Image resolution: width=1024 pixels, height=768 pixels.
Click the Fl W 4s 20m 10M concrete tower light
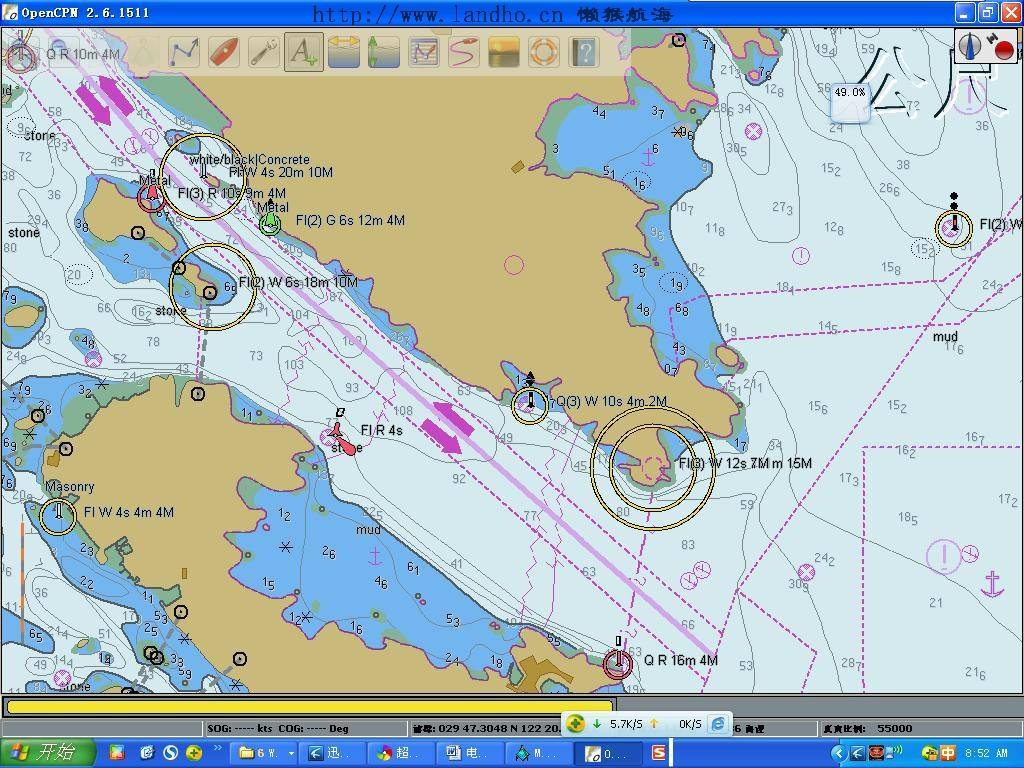pyautogui.click(x=203, y=177)
